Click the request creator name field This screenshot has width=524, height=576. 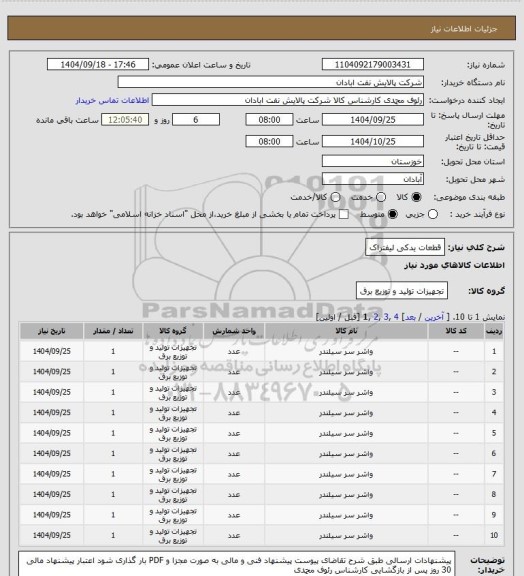(x=288, y=100)
